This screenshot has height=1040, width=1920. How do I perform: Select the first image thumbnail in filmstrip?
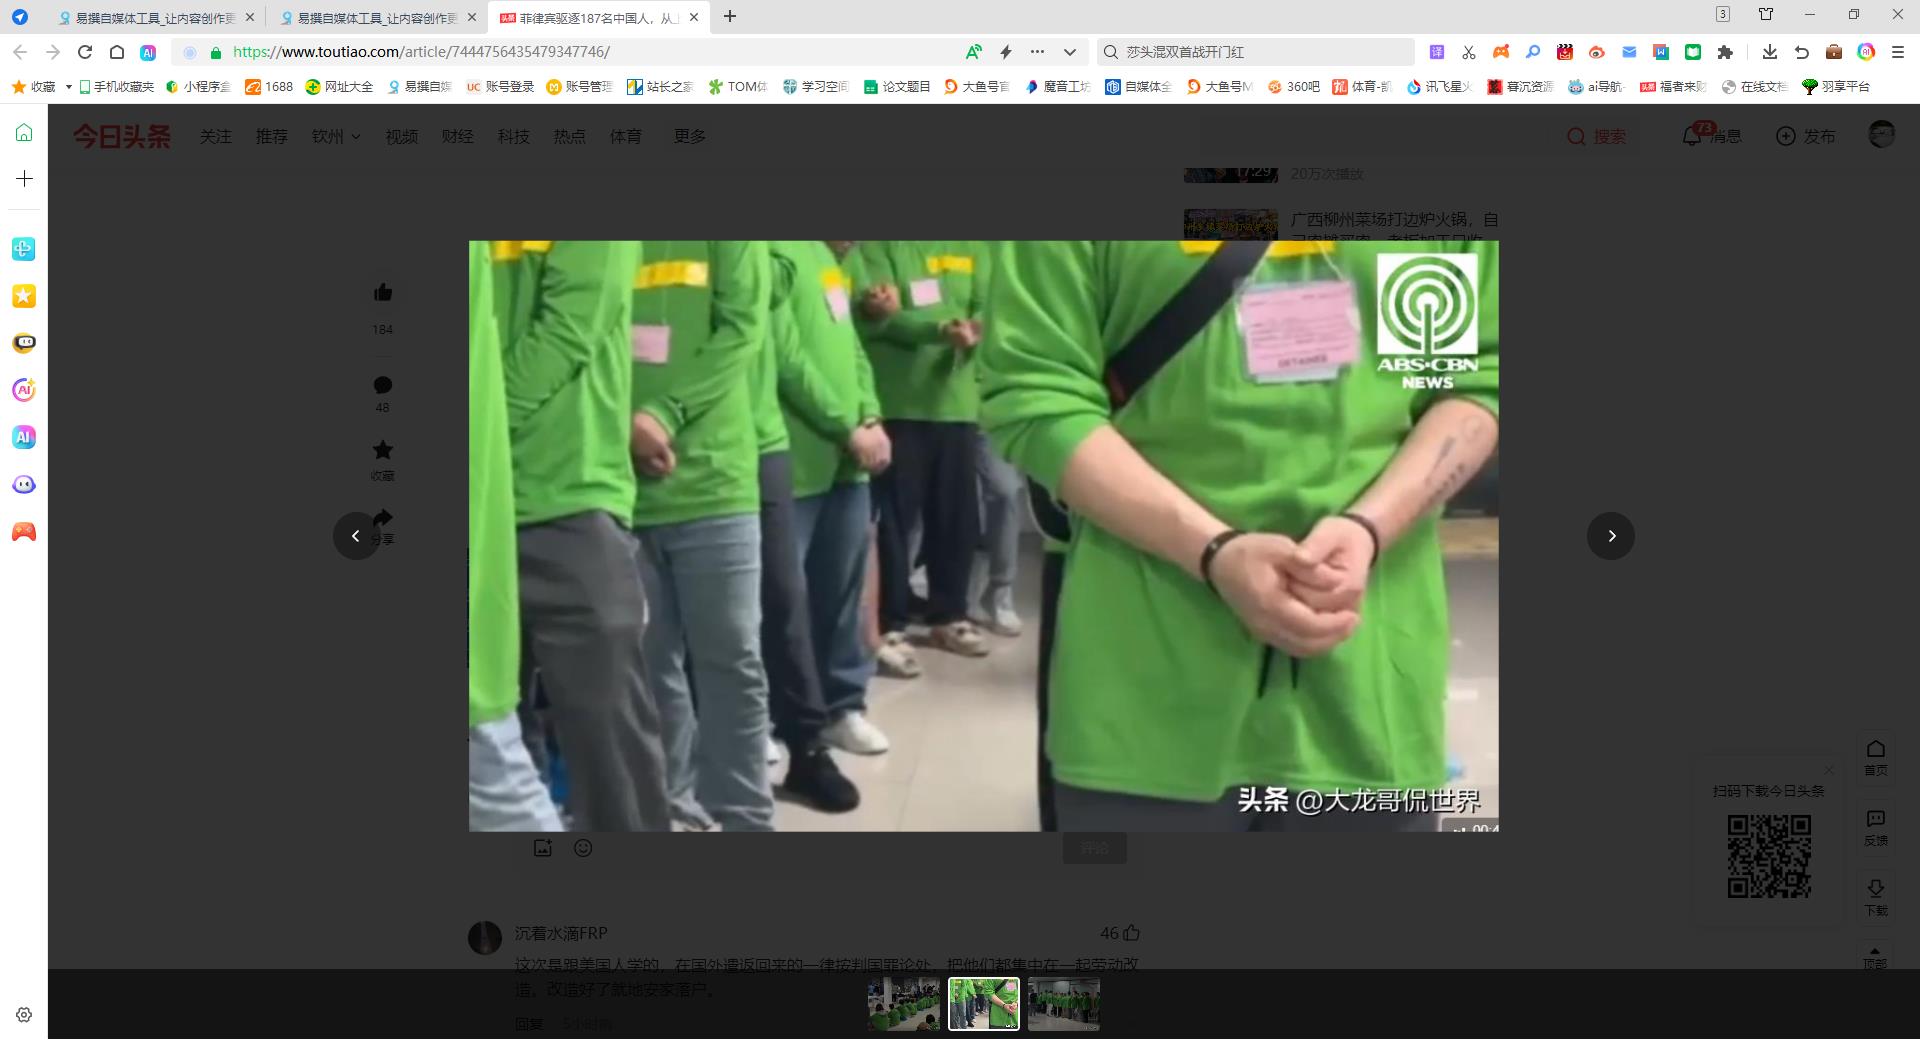point(904,1004)
